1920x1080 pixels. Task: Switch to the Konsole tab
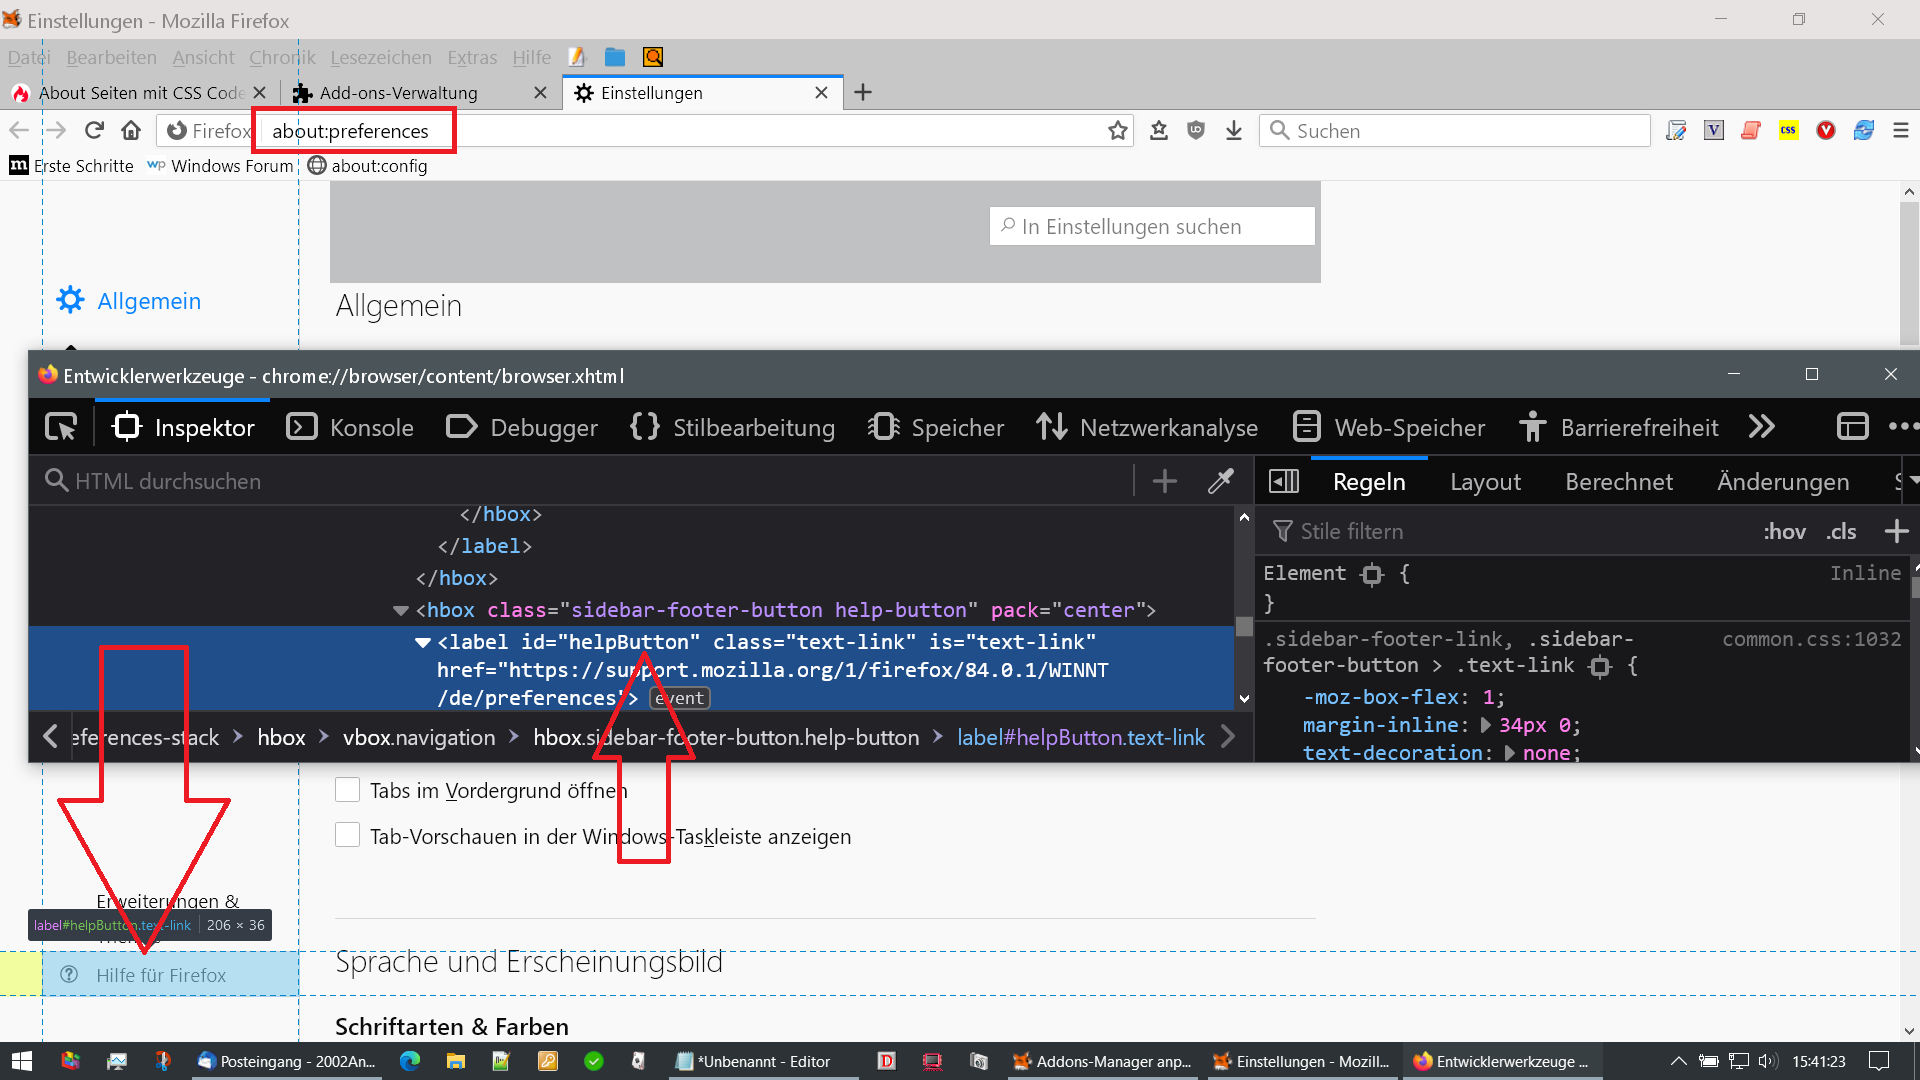point(350,428)
